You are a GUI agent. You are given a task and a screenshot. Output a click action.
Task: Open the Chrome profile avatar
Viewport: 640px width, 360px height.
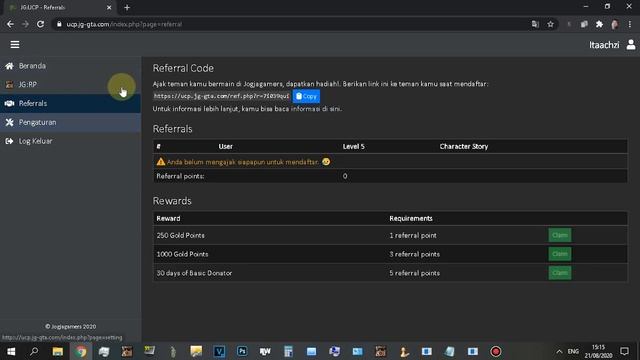614,24
